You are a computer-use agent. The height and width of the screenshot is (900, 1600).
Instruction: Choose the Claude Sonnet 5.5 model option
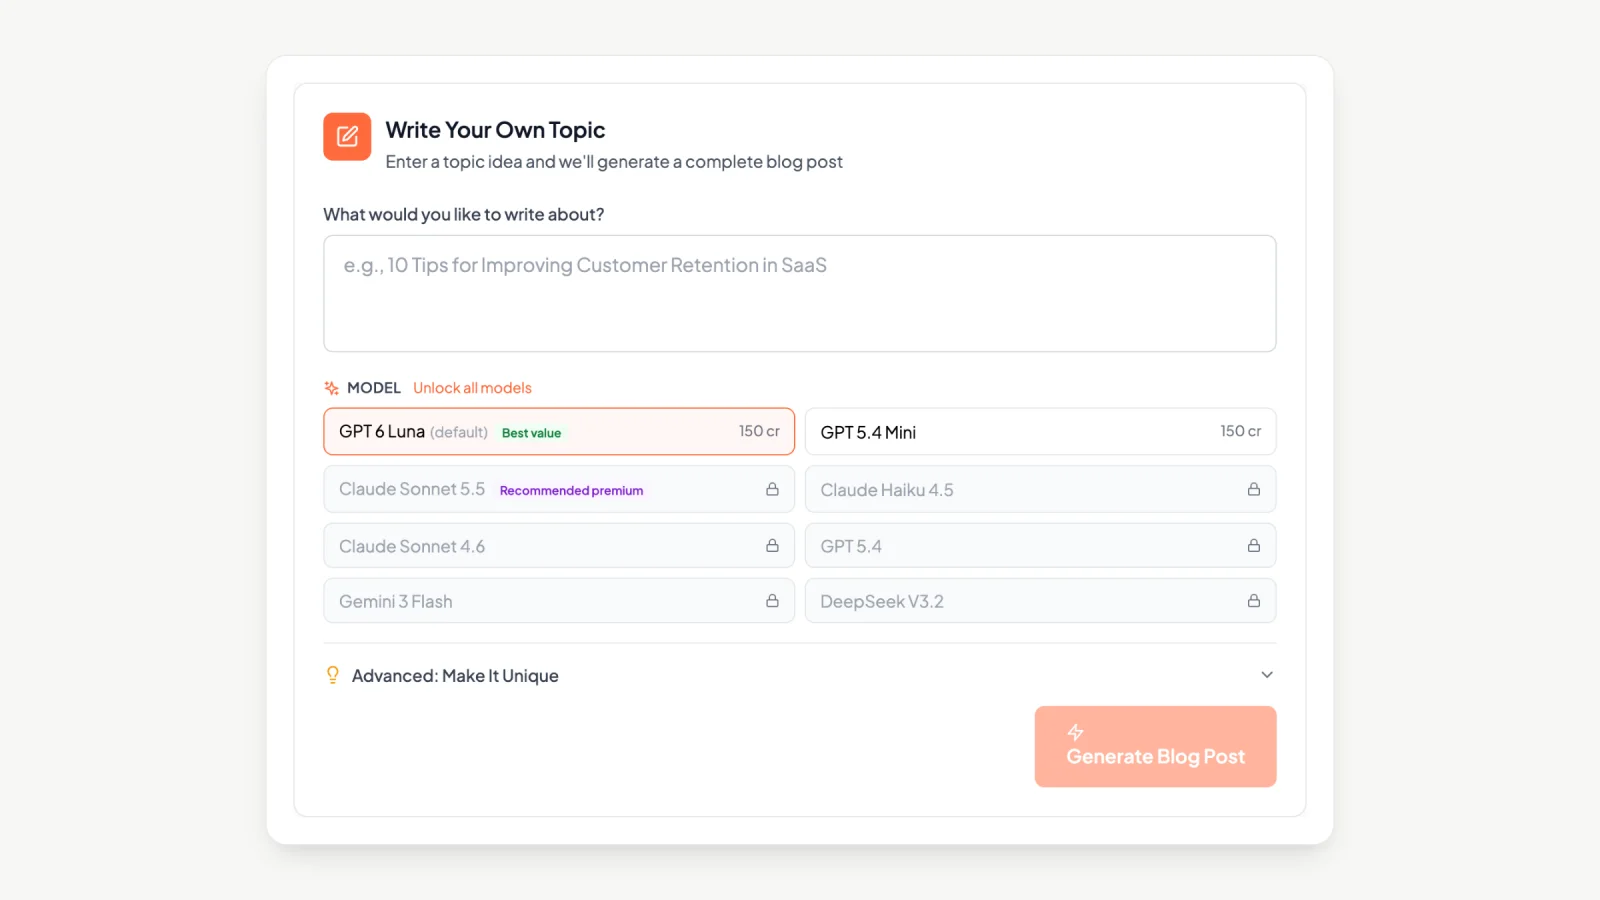pyautogui.click(x=559, y=489)
